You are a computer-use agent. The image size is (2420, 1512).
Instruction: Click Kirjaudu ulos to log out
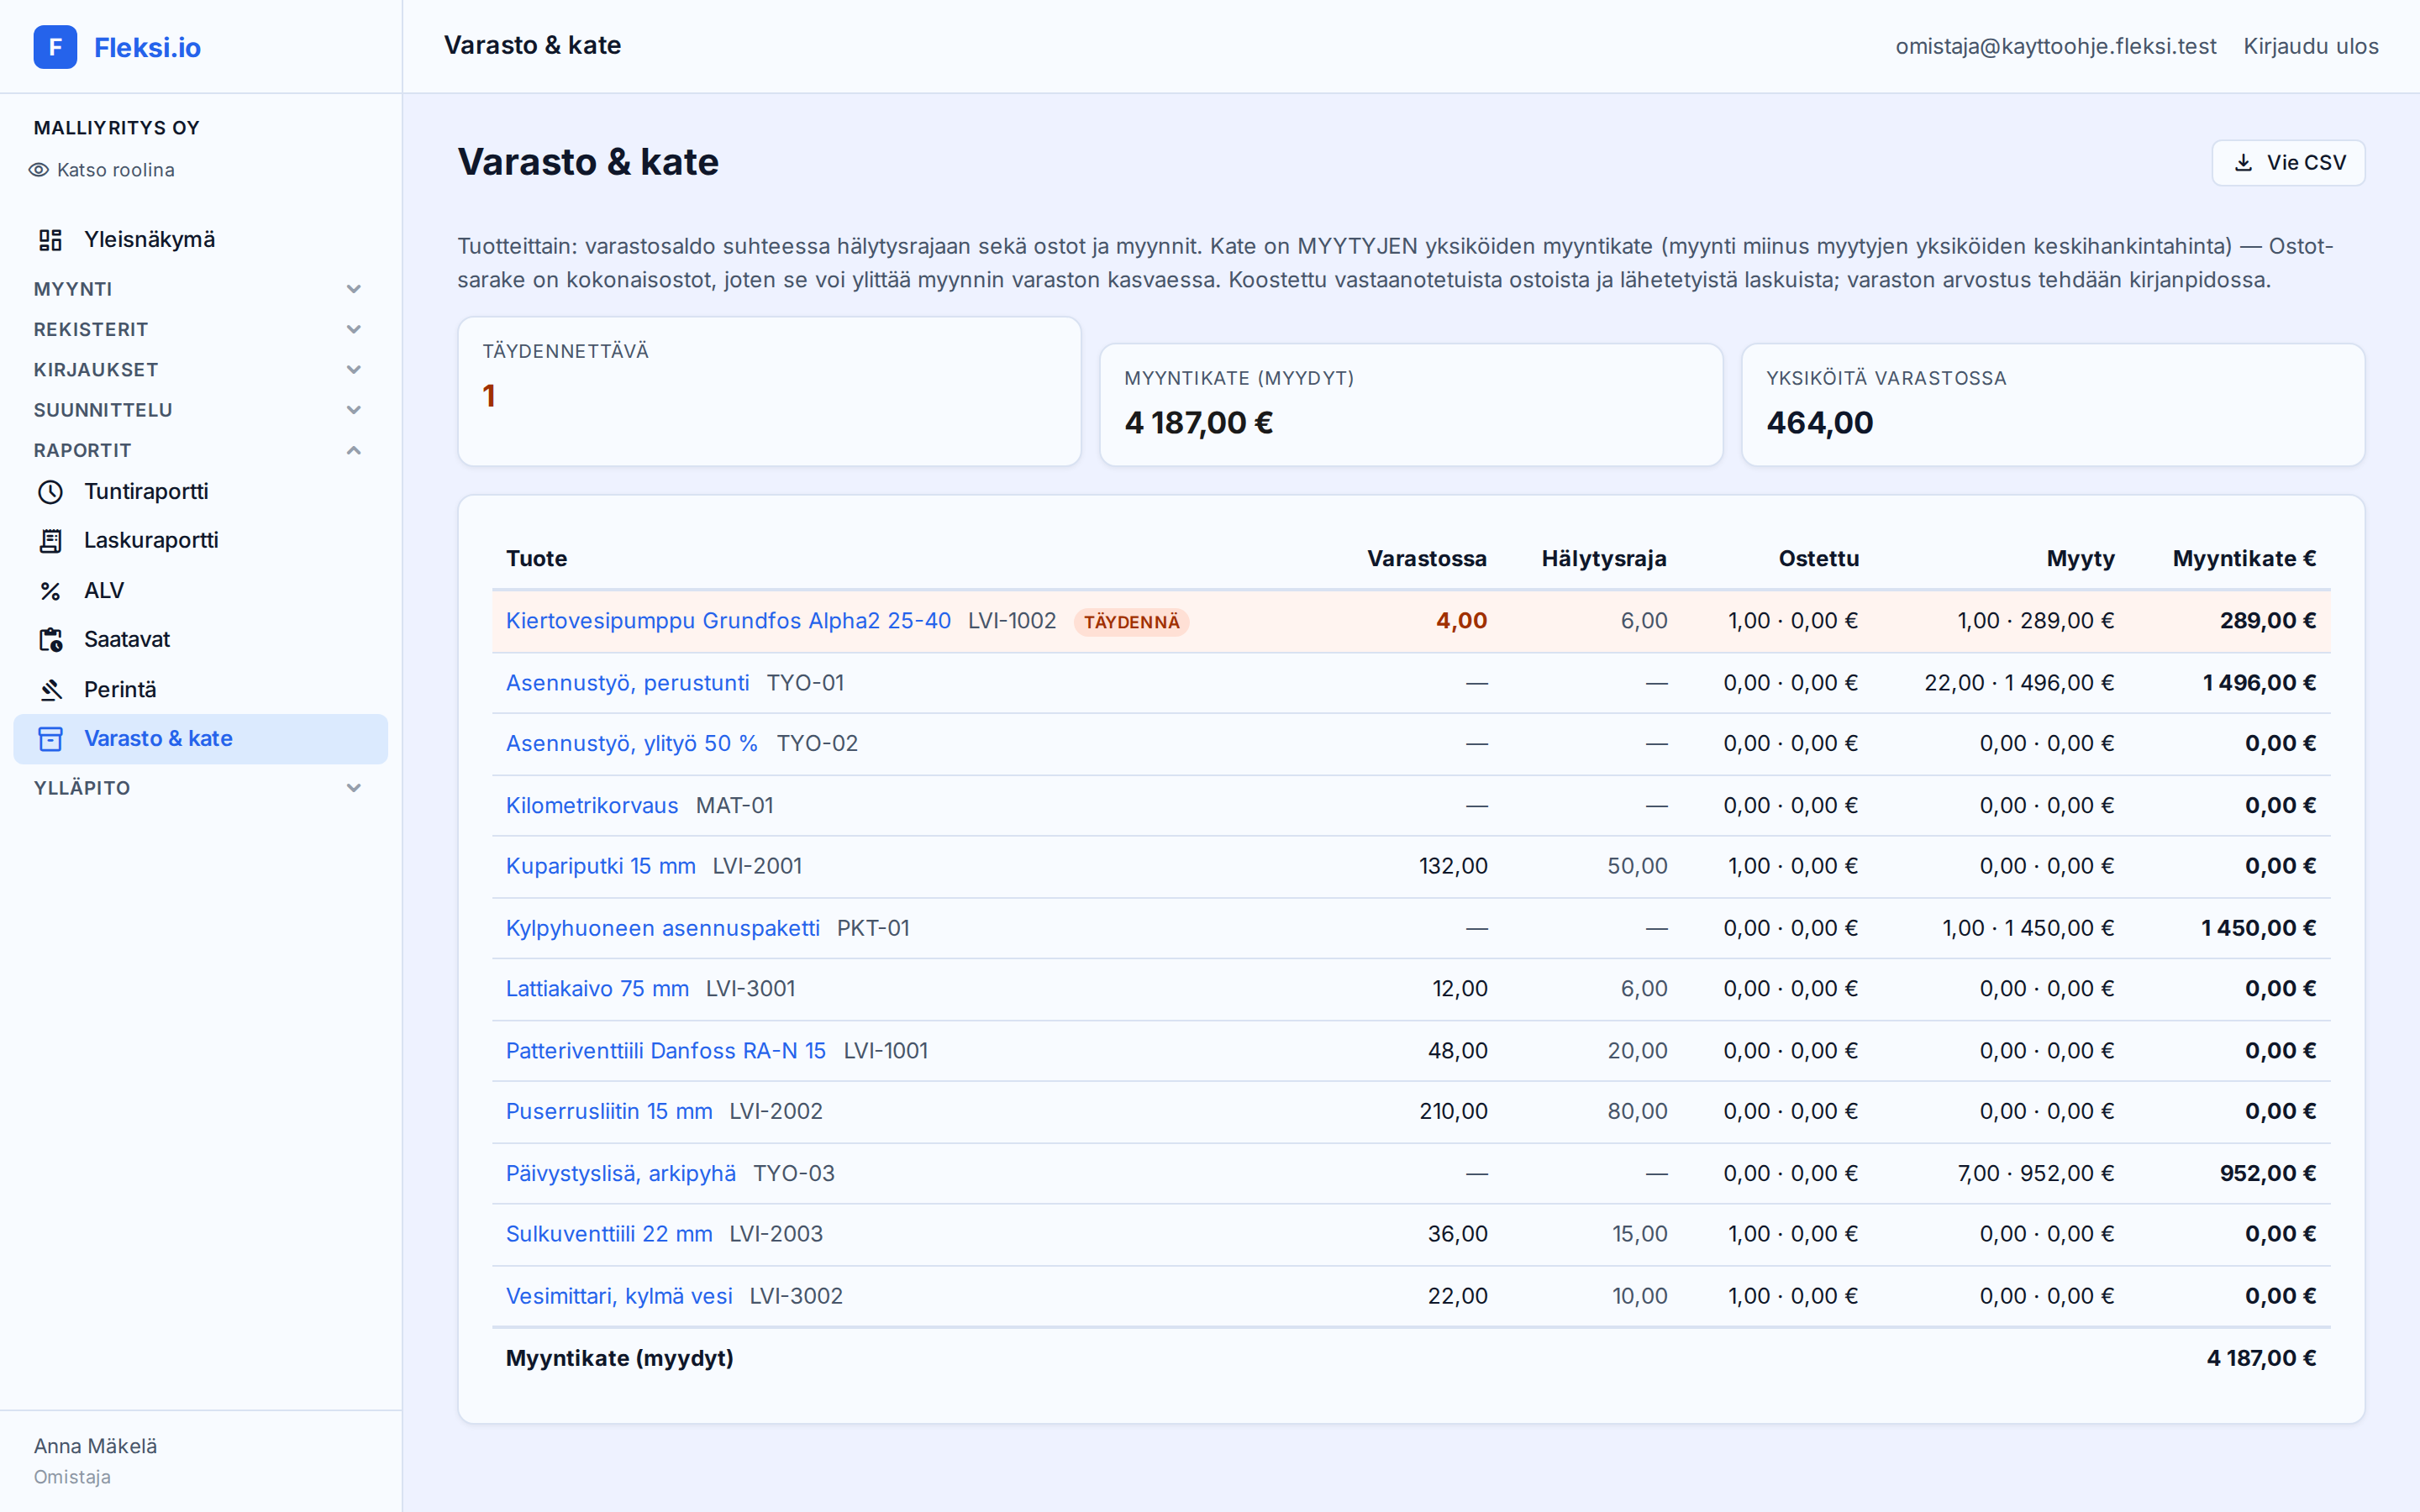[2310, 46]
